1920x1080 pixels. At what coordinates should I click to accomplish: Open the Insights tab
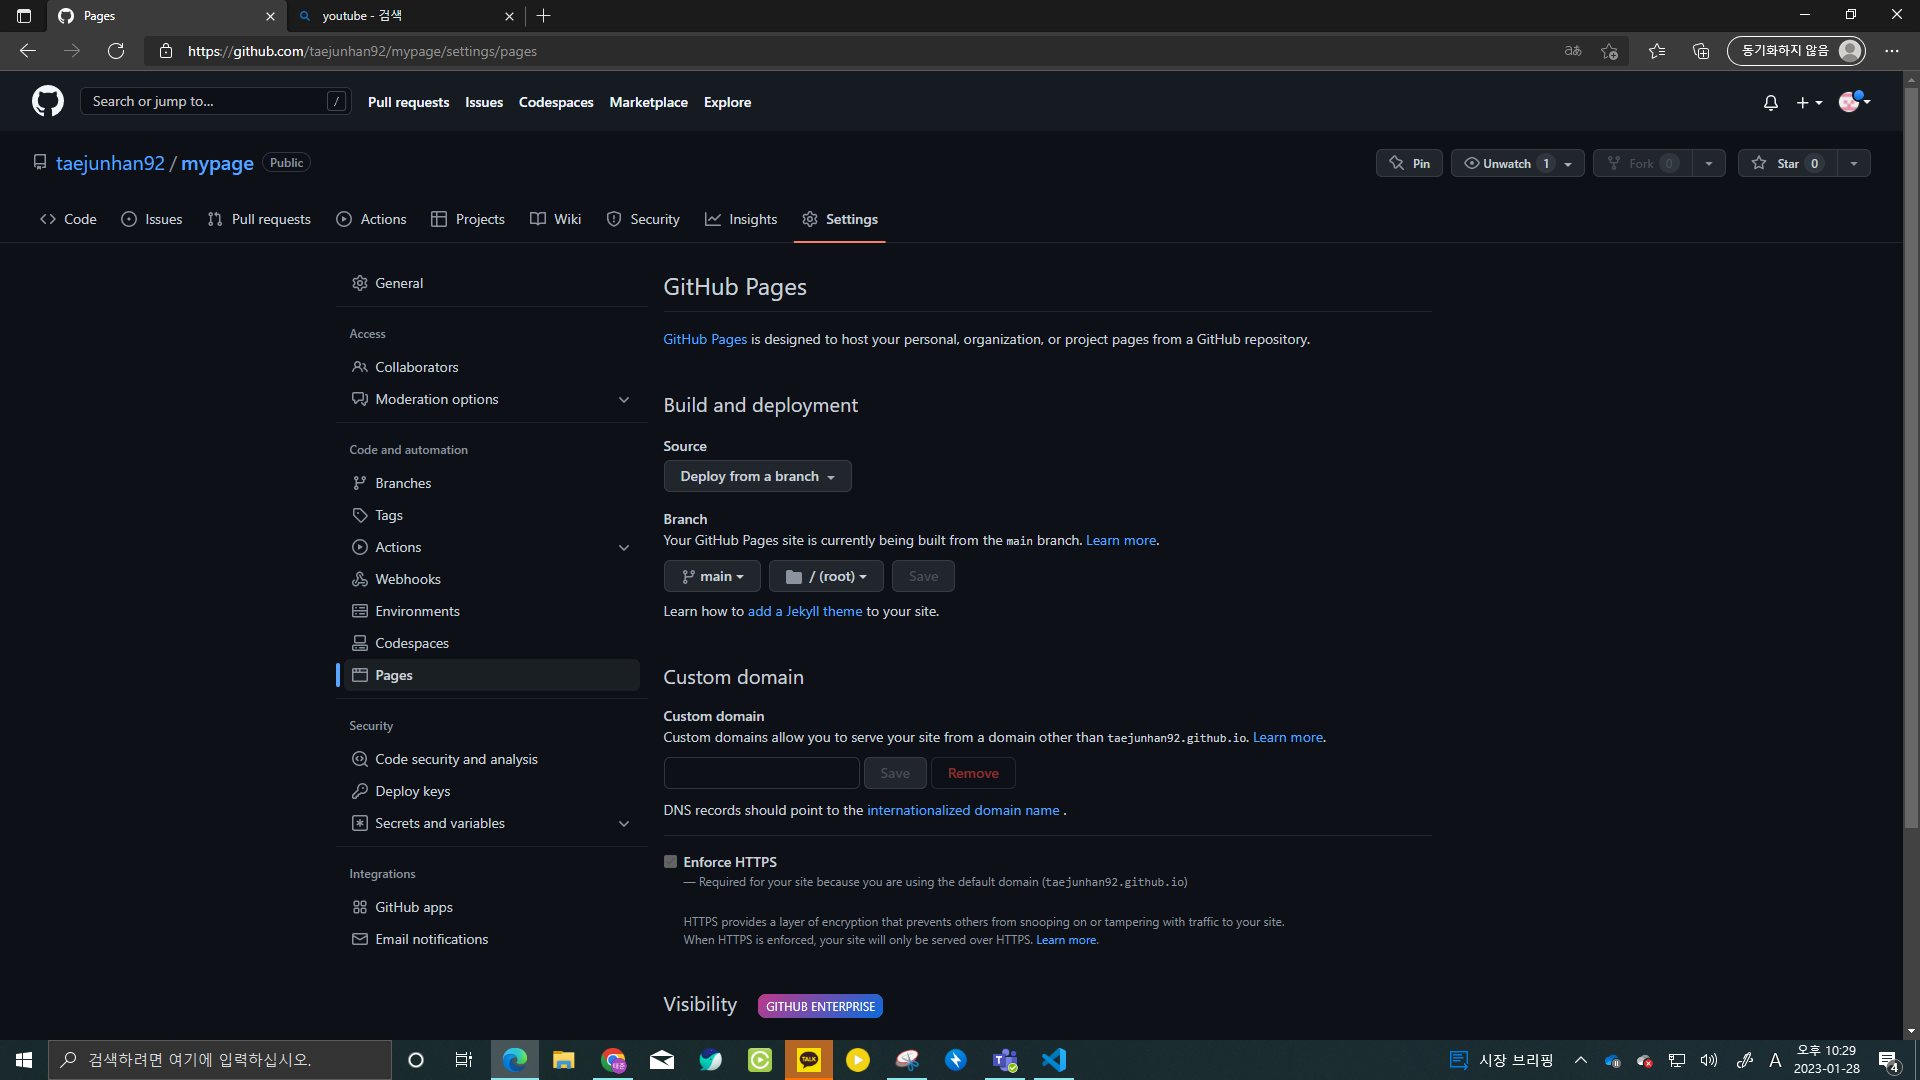coord(741,219)
